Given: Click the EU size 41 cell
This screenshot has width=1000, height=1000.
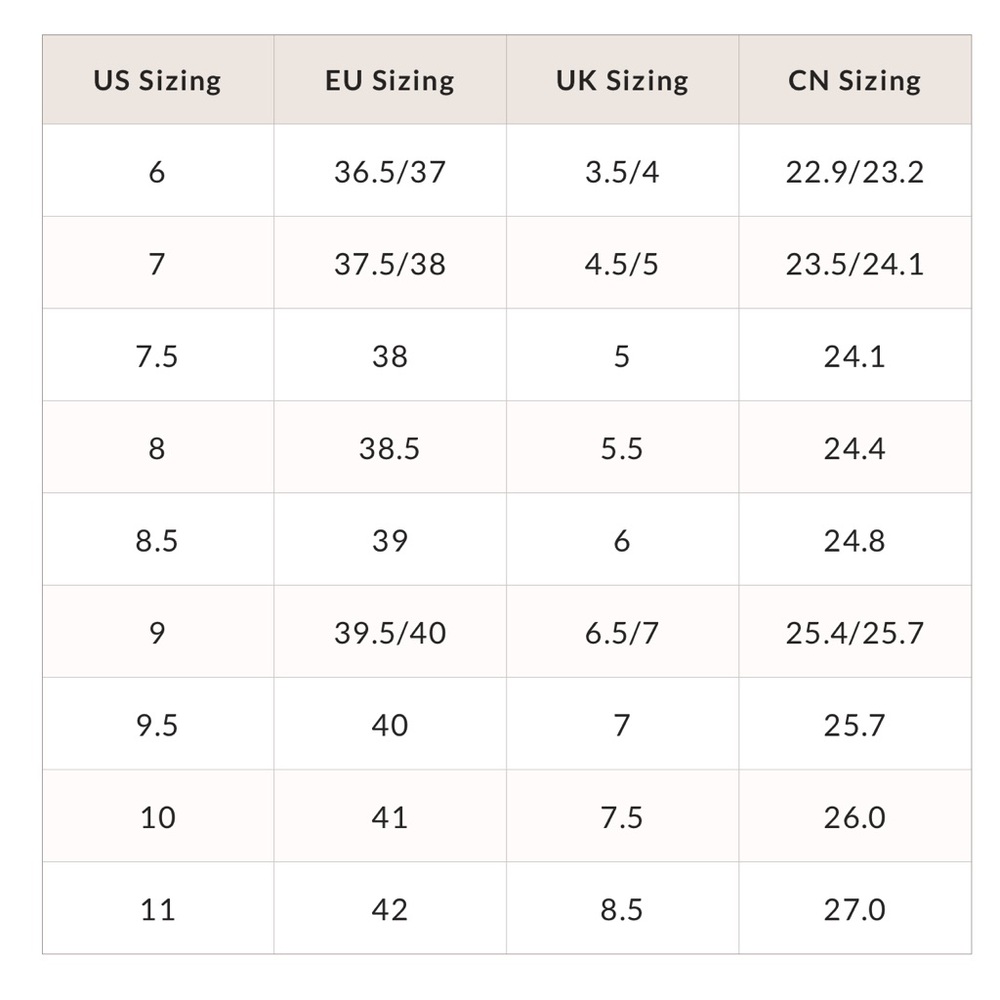Looking at the screenshot, I should coord(389,816).
